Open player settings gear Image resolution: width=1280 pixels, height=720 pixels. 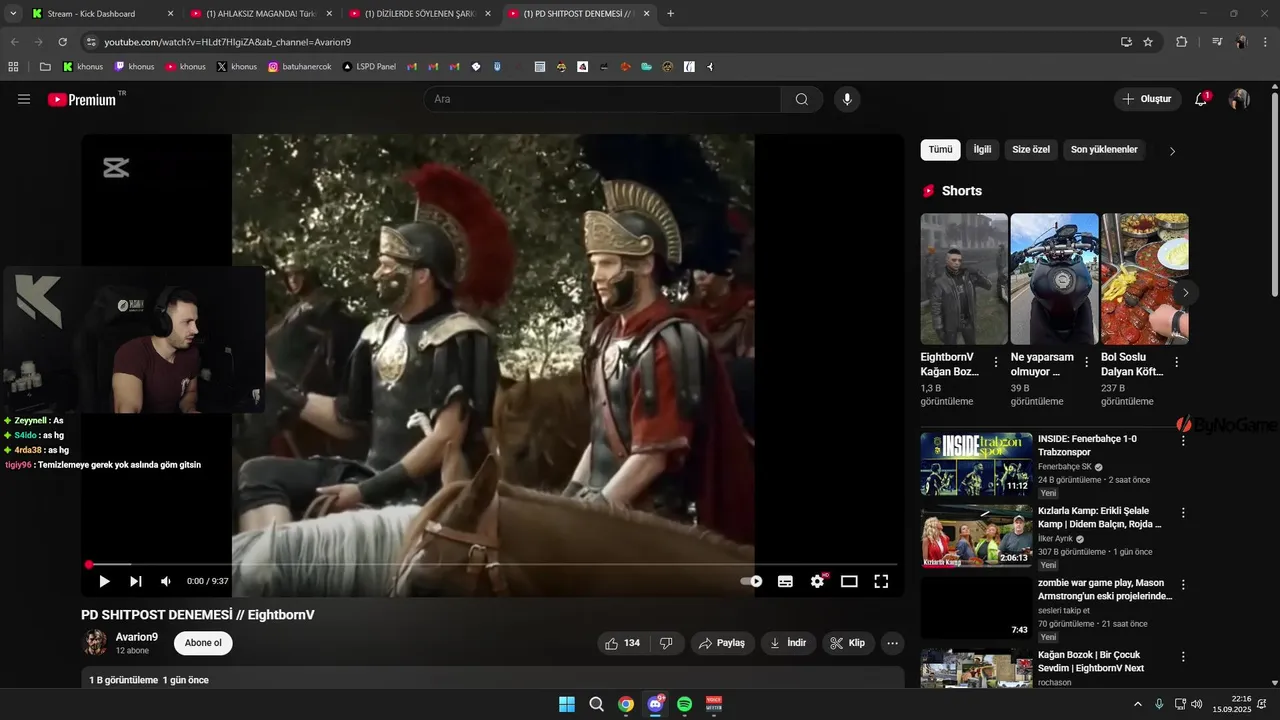pyautogui.click(x=818, y=581)
